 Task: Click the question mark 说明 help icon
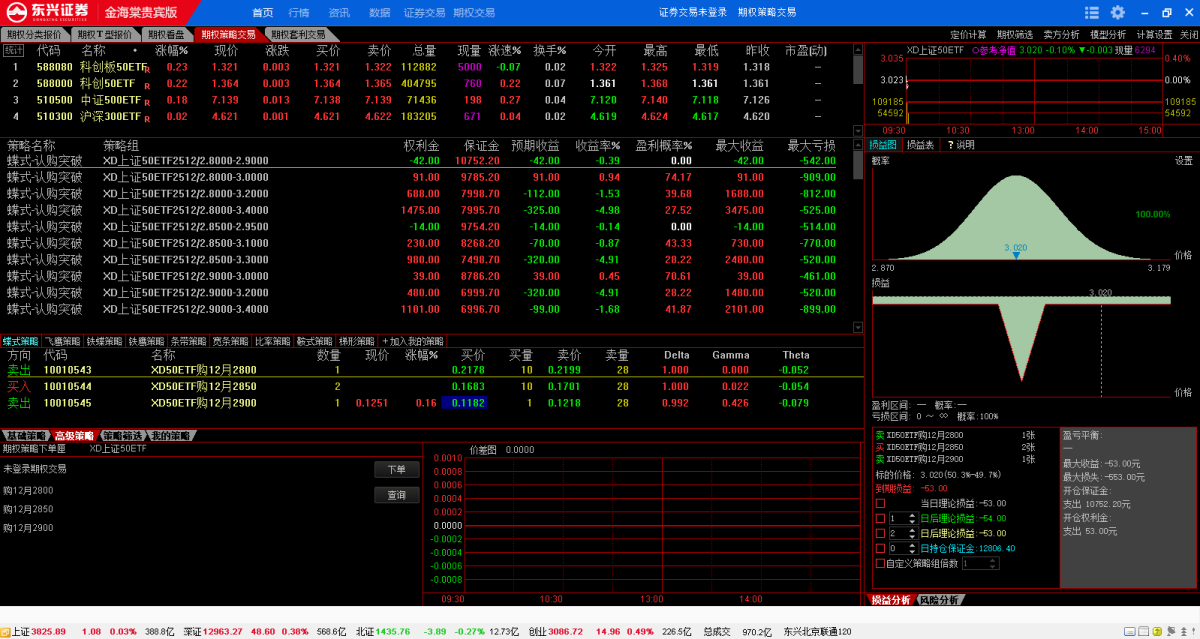click(949, 145)
